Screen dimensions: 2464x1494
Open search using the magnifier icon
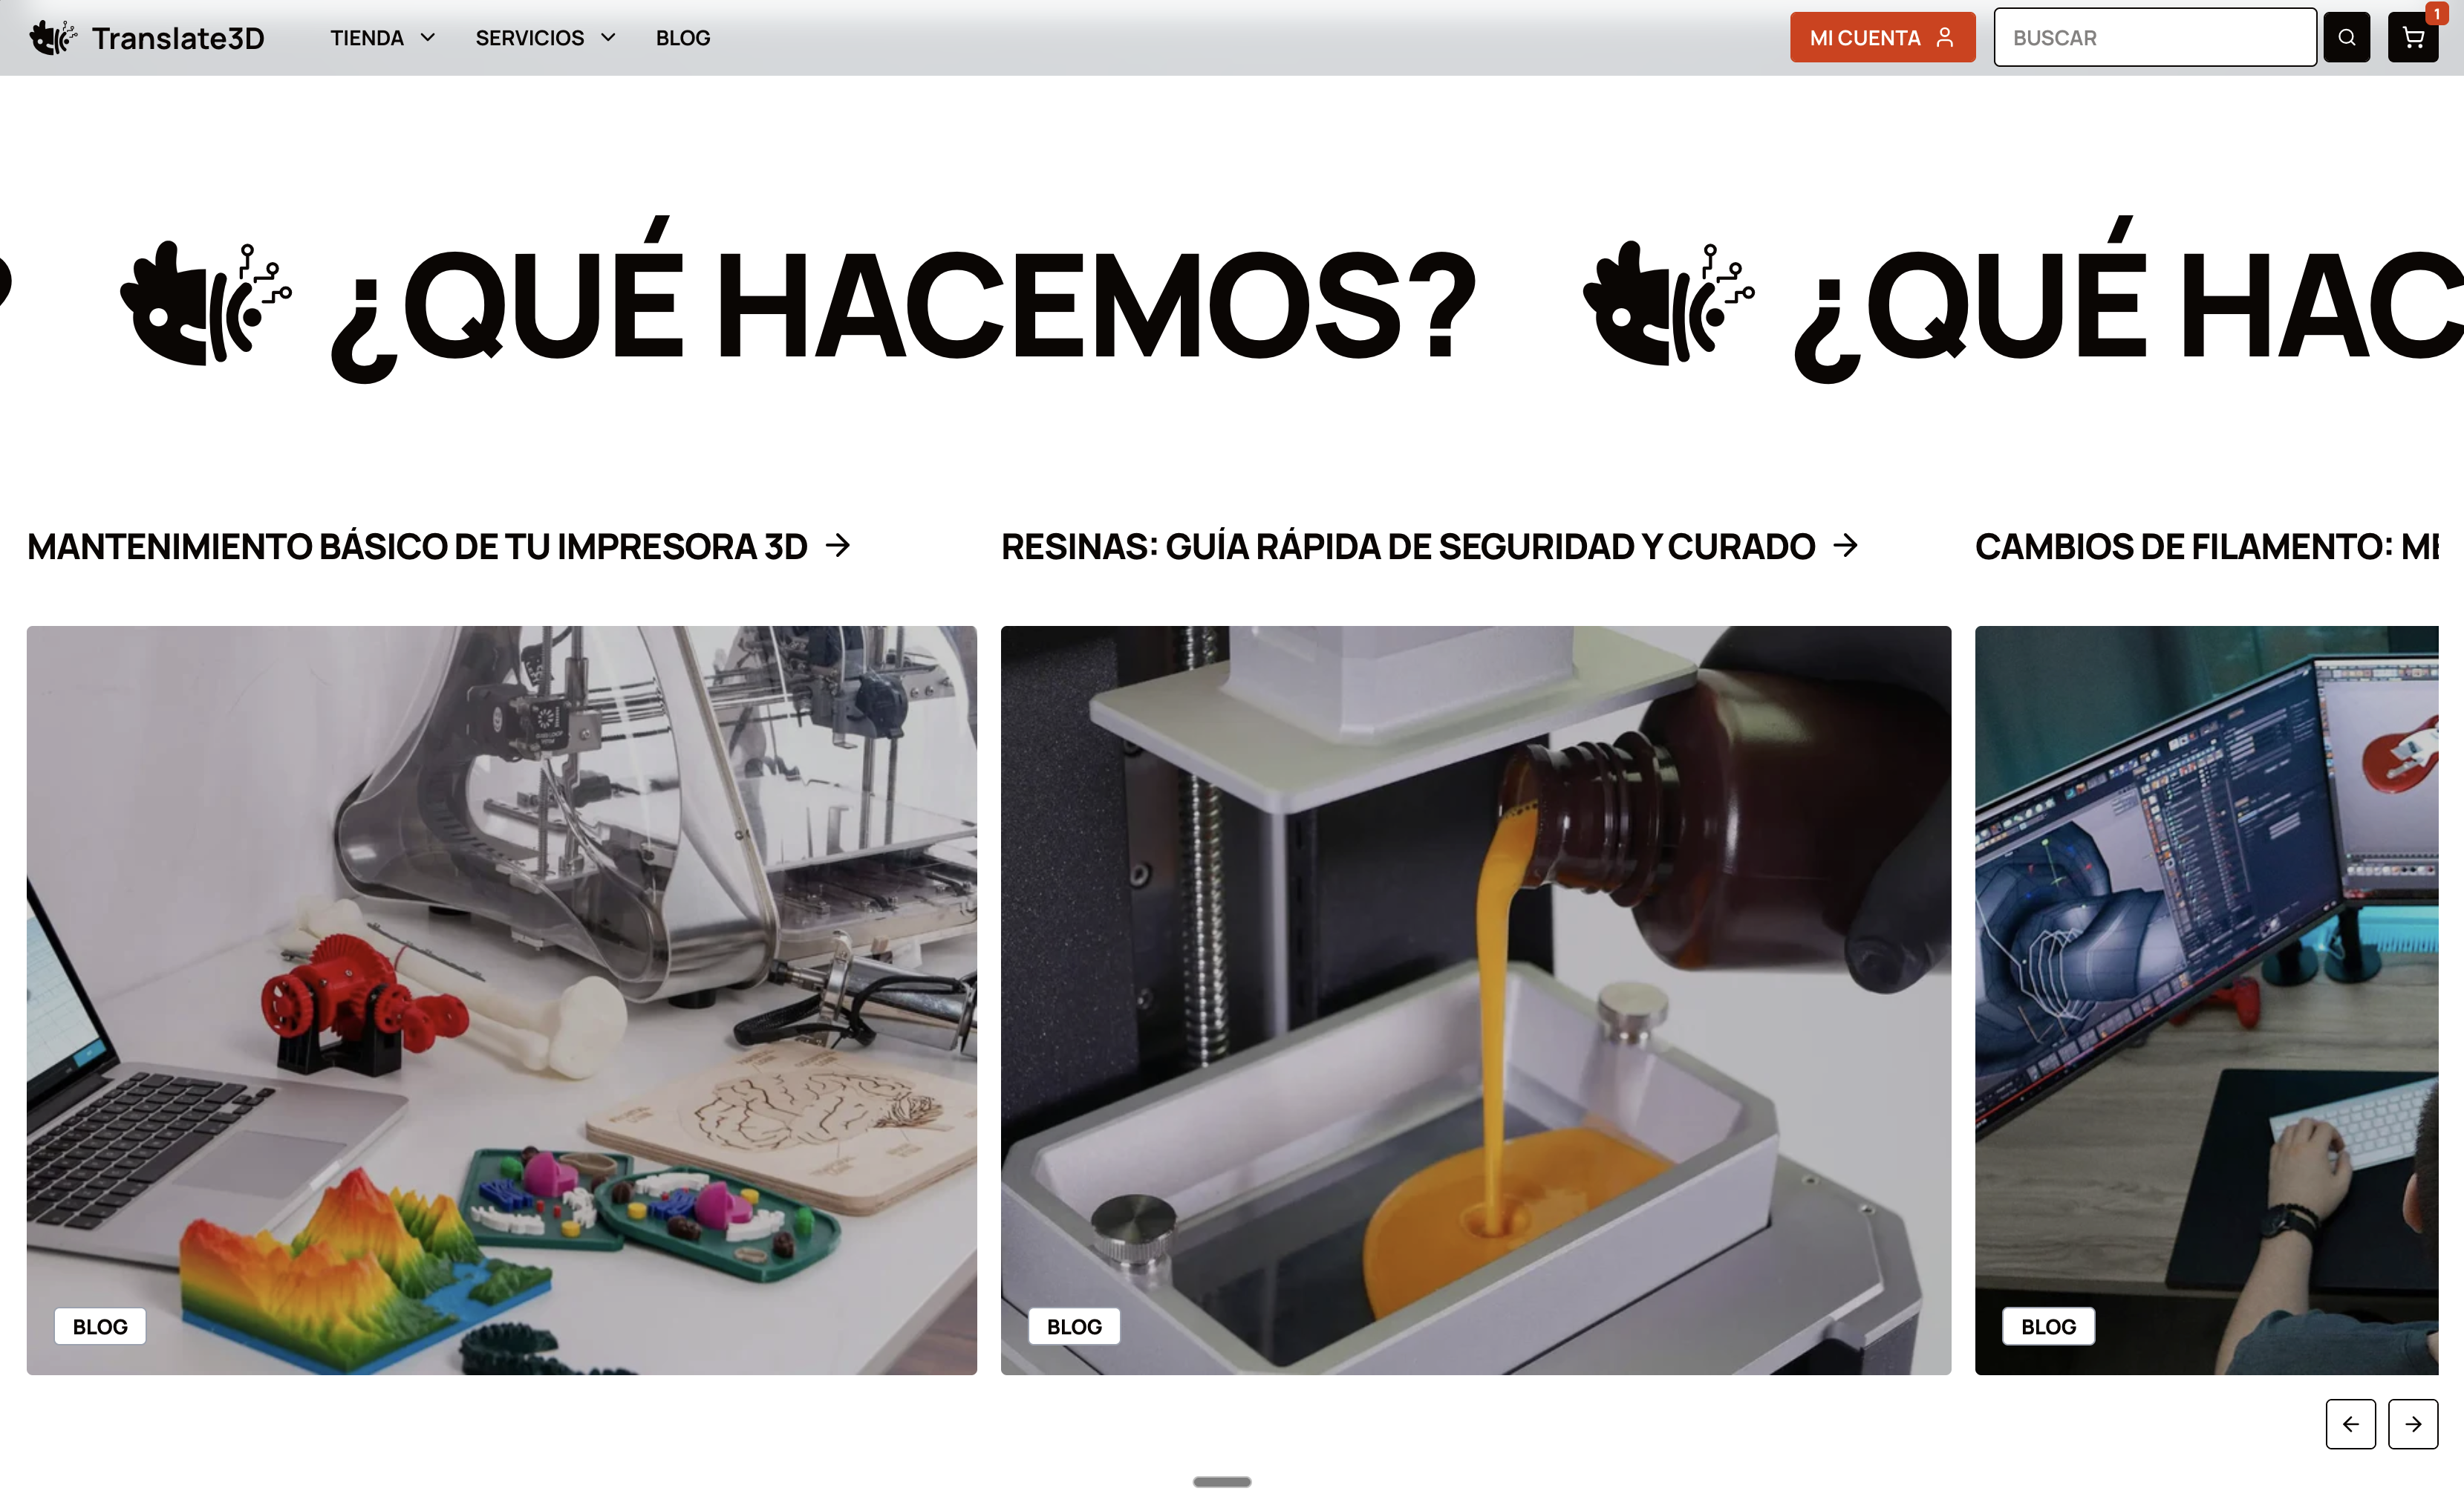pyautogui.click(x=2346, y=37)
